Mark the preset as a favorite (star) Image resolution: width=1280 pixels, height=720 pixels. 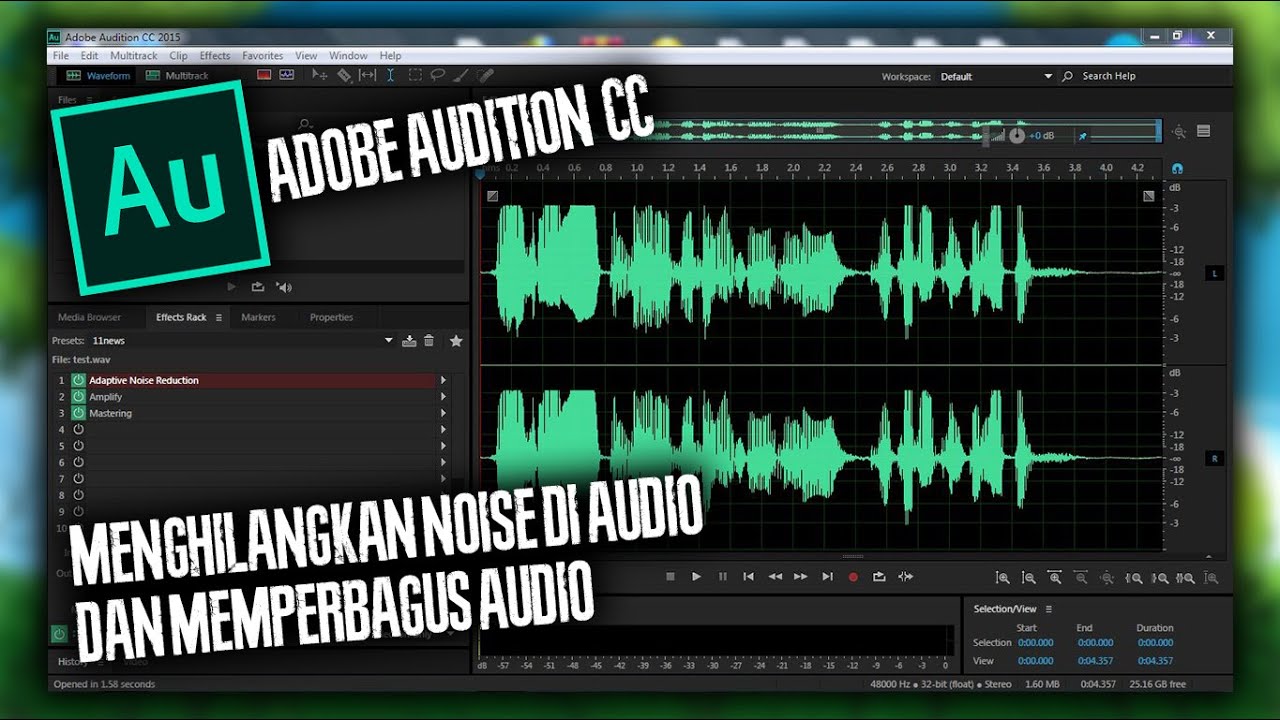[x=456, y=341]
